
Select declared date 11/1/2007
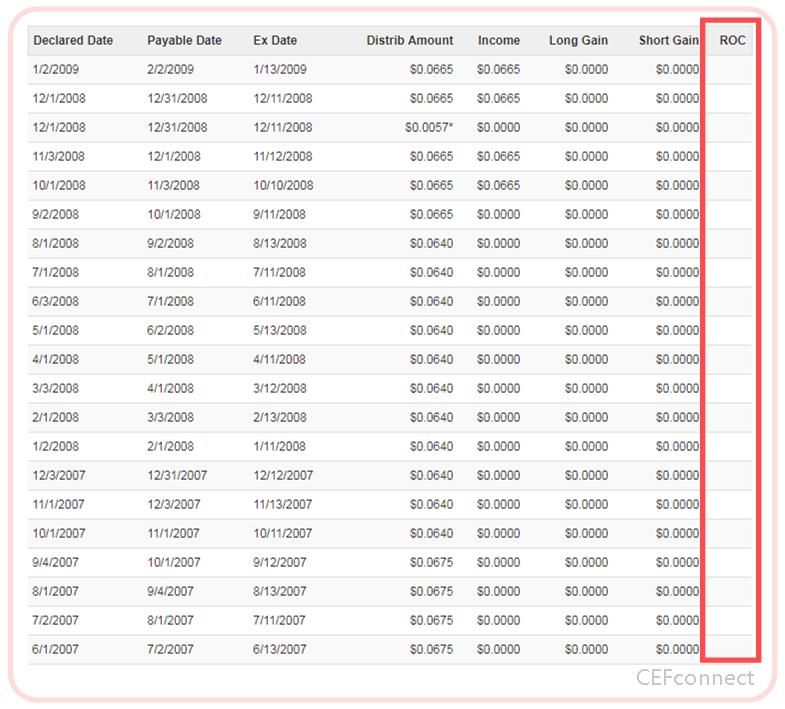[x=59, y=505]
